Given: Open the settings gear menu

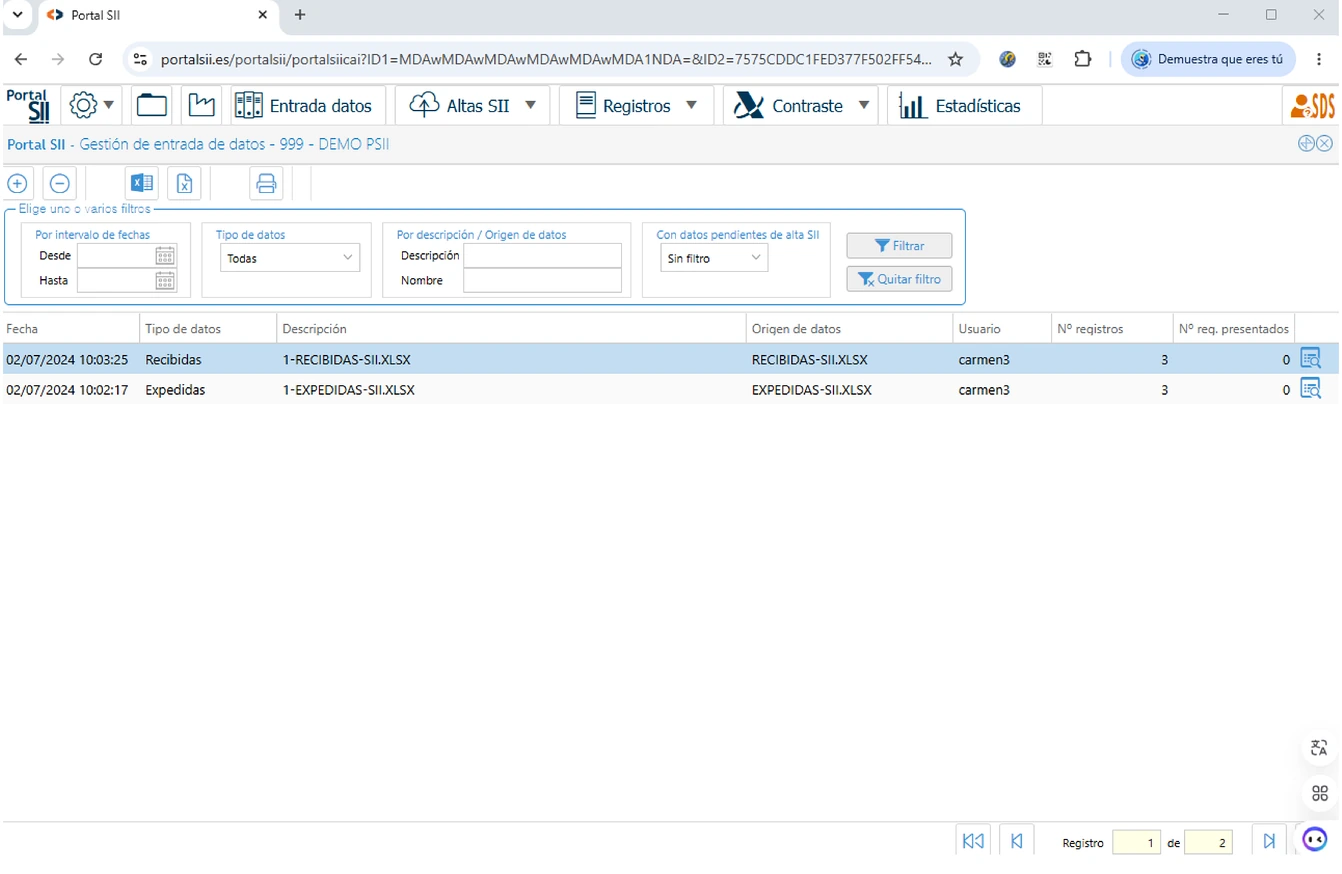Looking at the screenshot, I should tap(91, 105).
